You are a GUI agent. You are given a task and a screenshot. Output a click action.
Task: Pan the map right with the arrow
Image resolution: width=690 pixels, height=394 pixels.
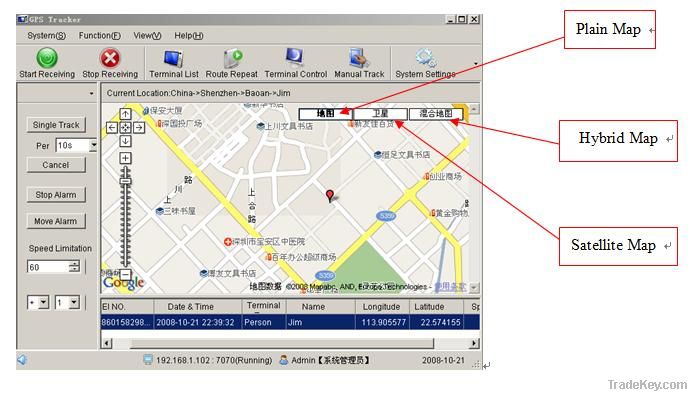(139, 128)
